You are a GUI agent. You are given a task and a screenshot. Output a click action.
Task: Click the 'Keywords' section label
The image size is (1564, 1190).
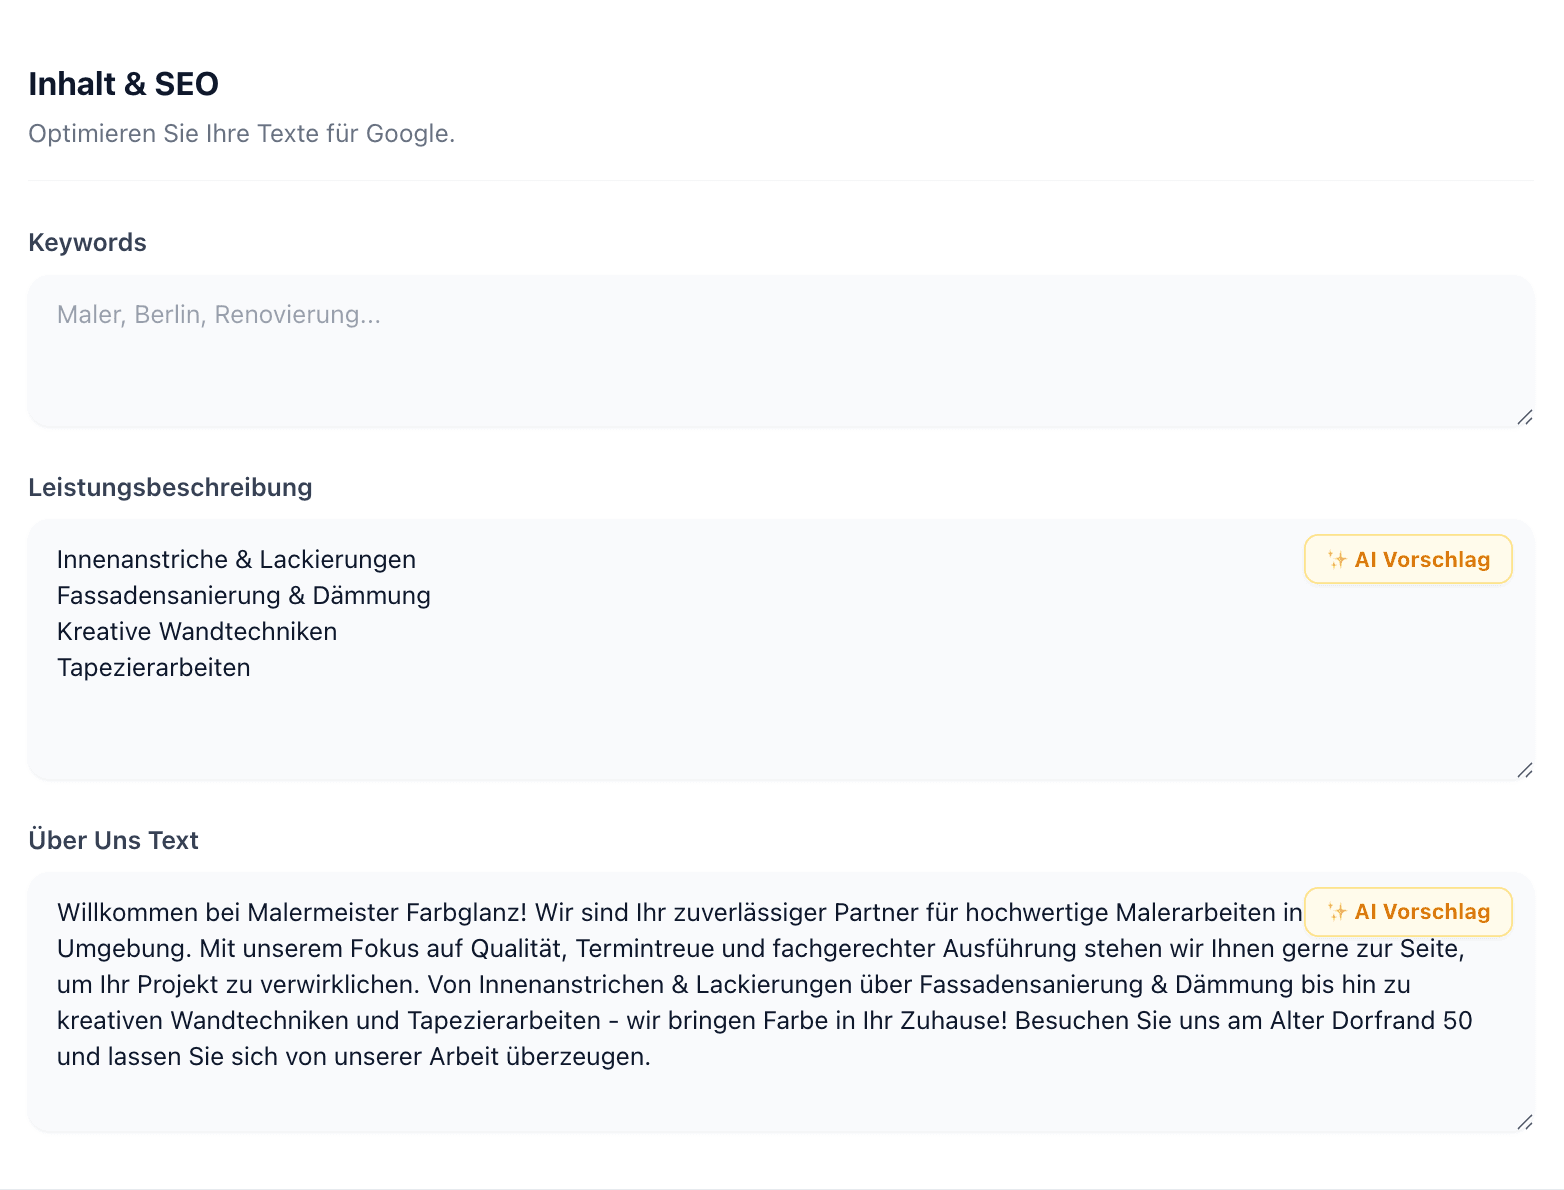pos(87,241)
